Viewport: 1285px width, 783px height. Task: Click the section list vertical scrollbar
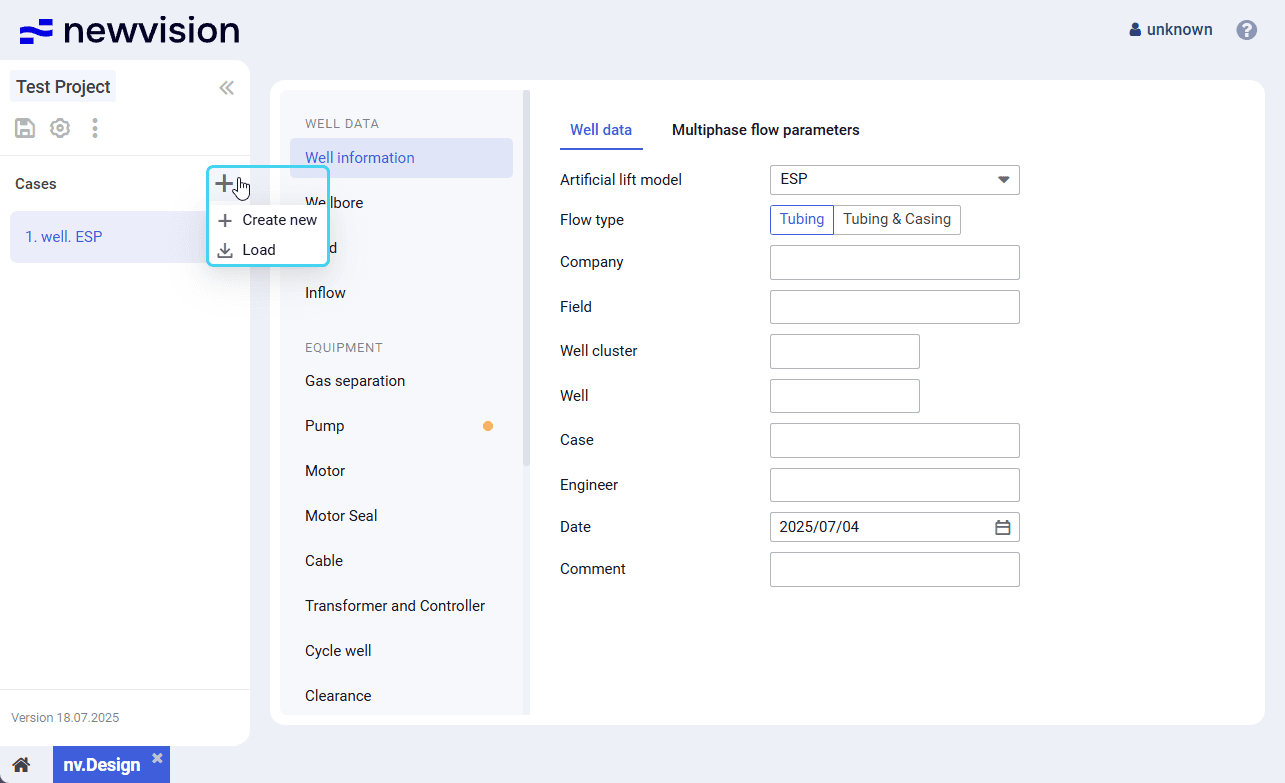(527, 280)
